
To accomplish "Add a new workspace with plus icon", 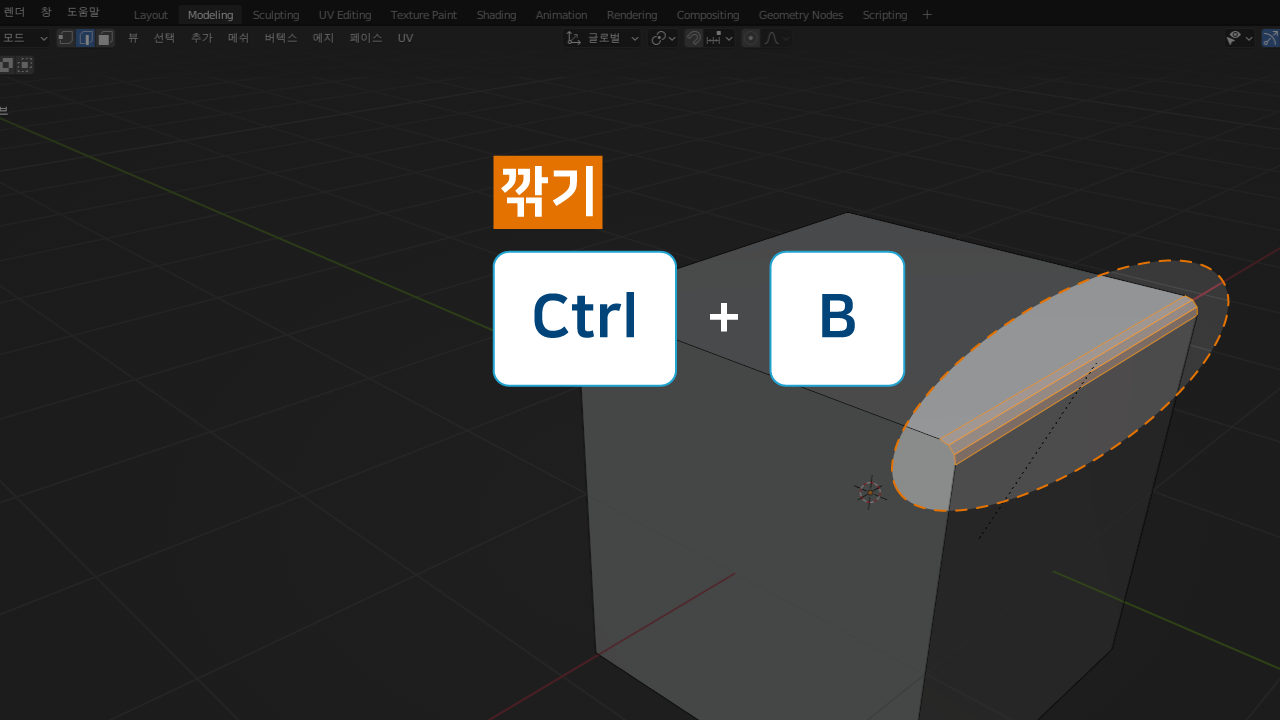I will pyautogui.click(x=927, y=15).
